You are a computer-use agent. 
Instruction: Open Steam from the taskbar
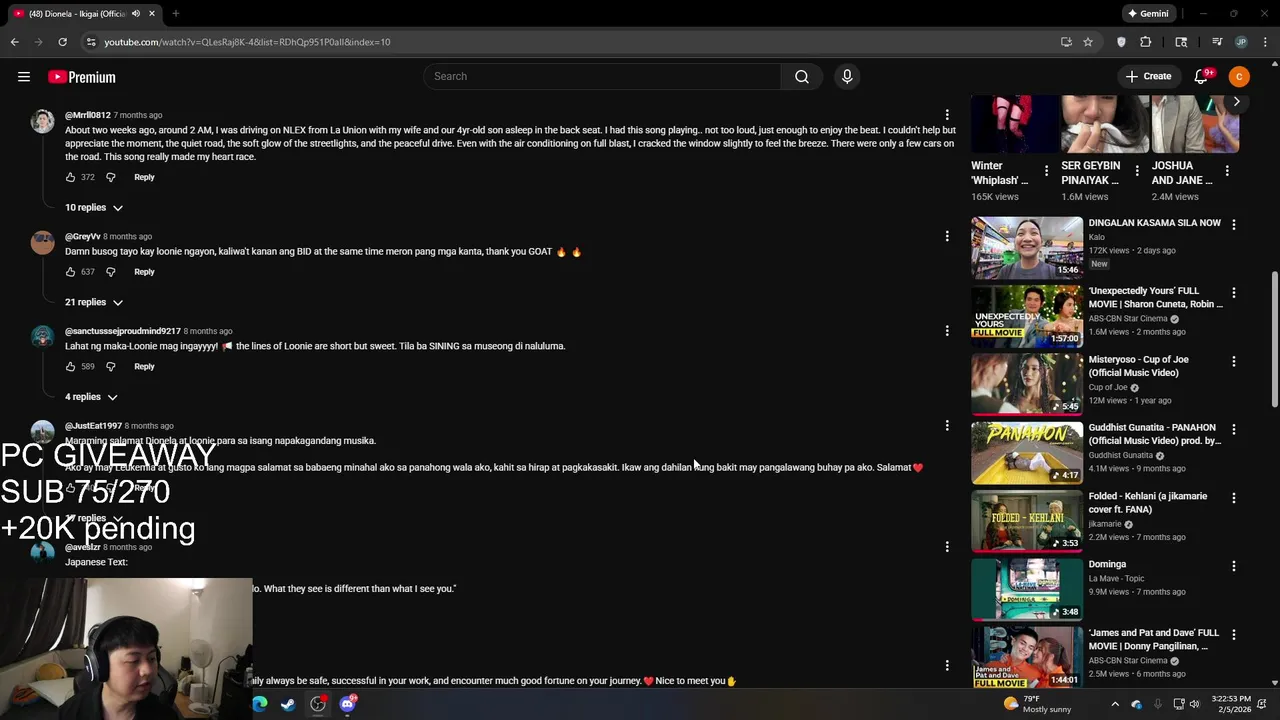click(x=288, y=704)
